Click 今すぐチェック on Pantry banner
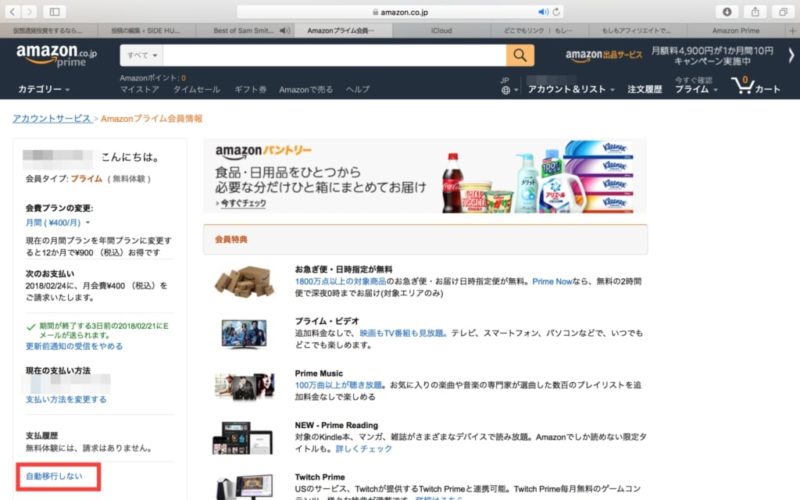 tap(243, 203)
